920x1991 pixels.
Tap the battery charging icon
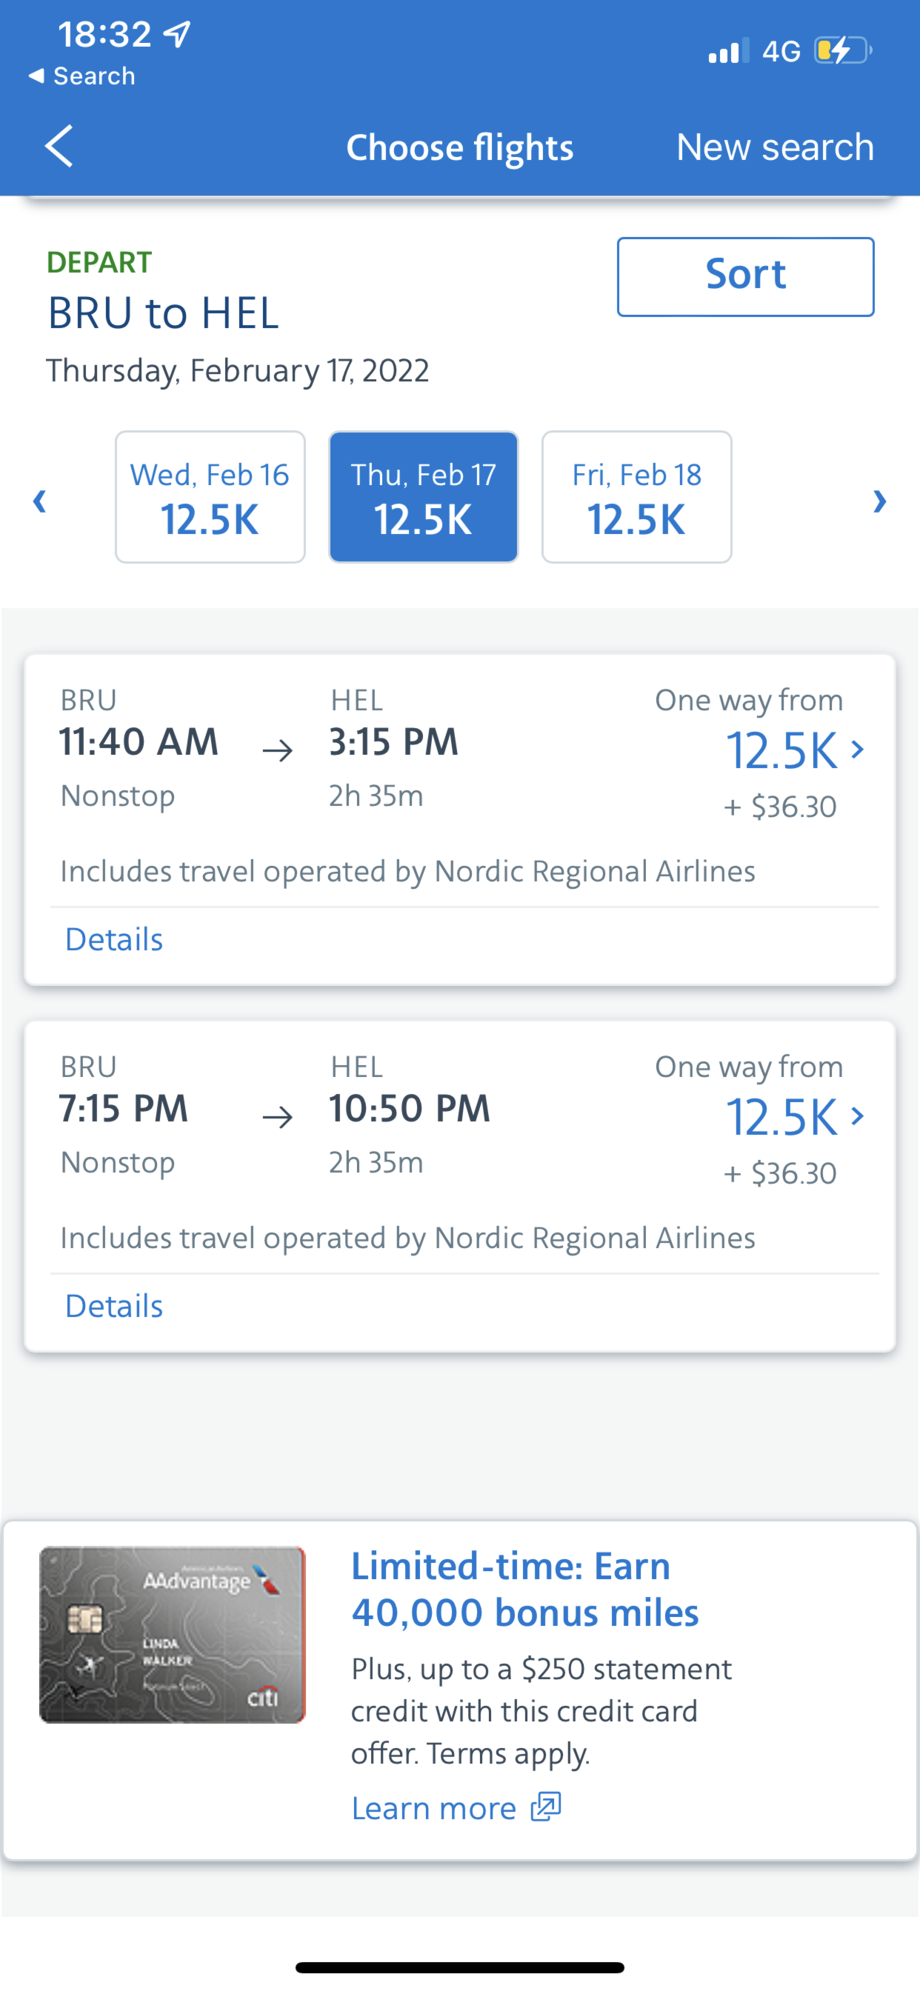click(x=843, y=50)
